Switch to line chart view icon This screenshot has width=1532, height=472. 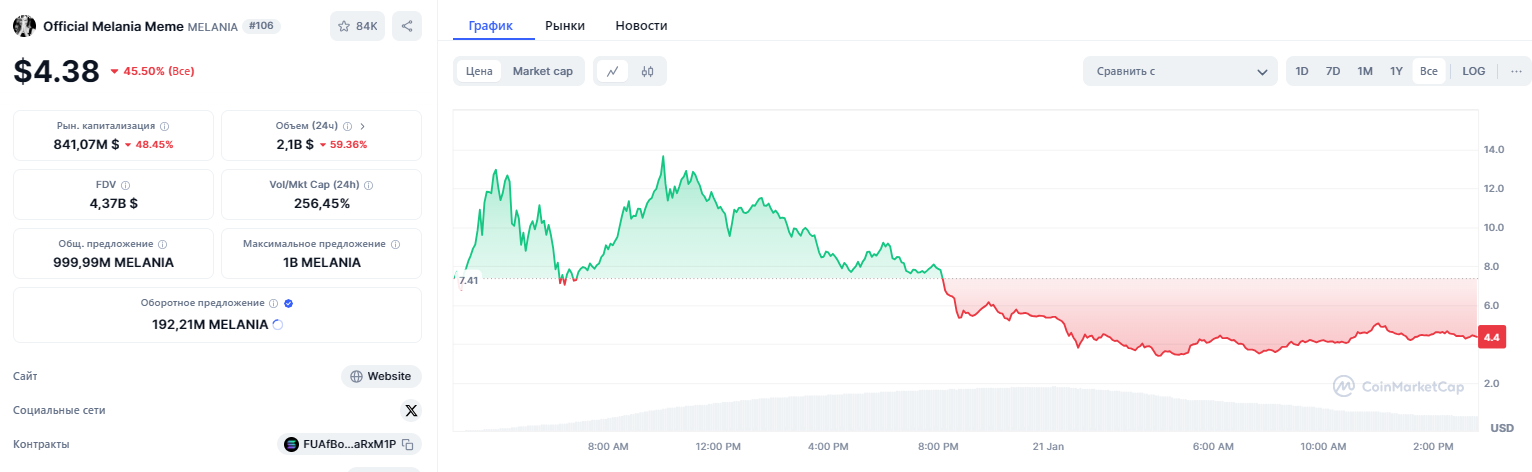(612, 71)
